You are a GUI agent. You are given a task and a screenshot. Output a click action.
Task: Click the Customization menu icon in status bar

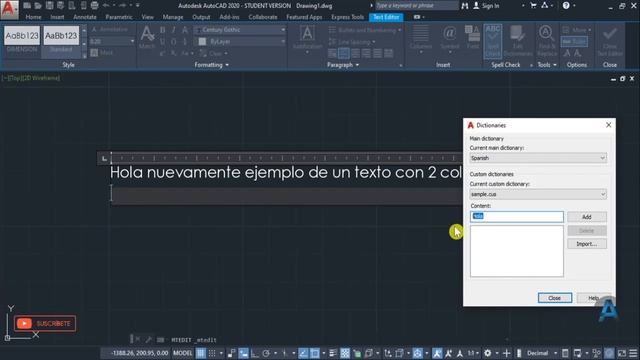[x=633, y=353]
